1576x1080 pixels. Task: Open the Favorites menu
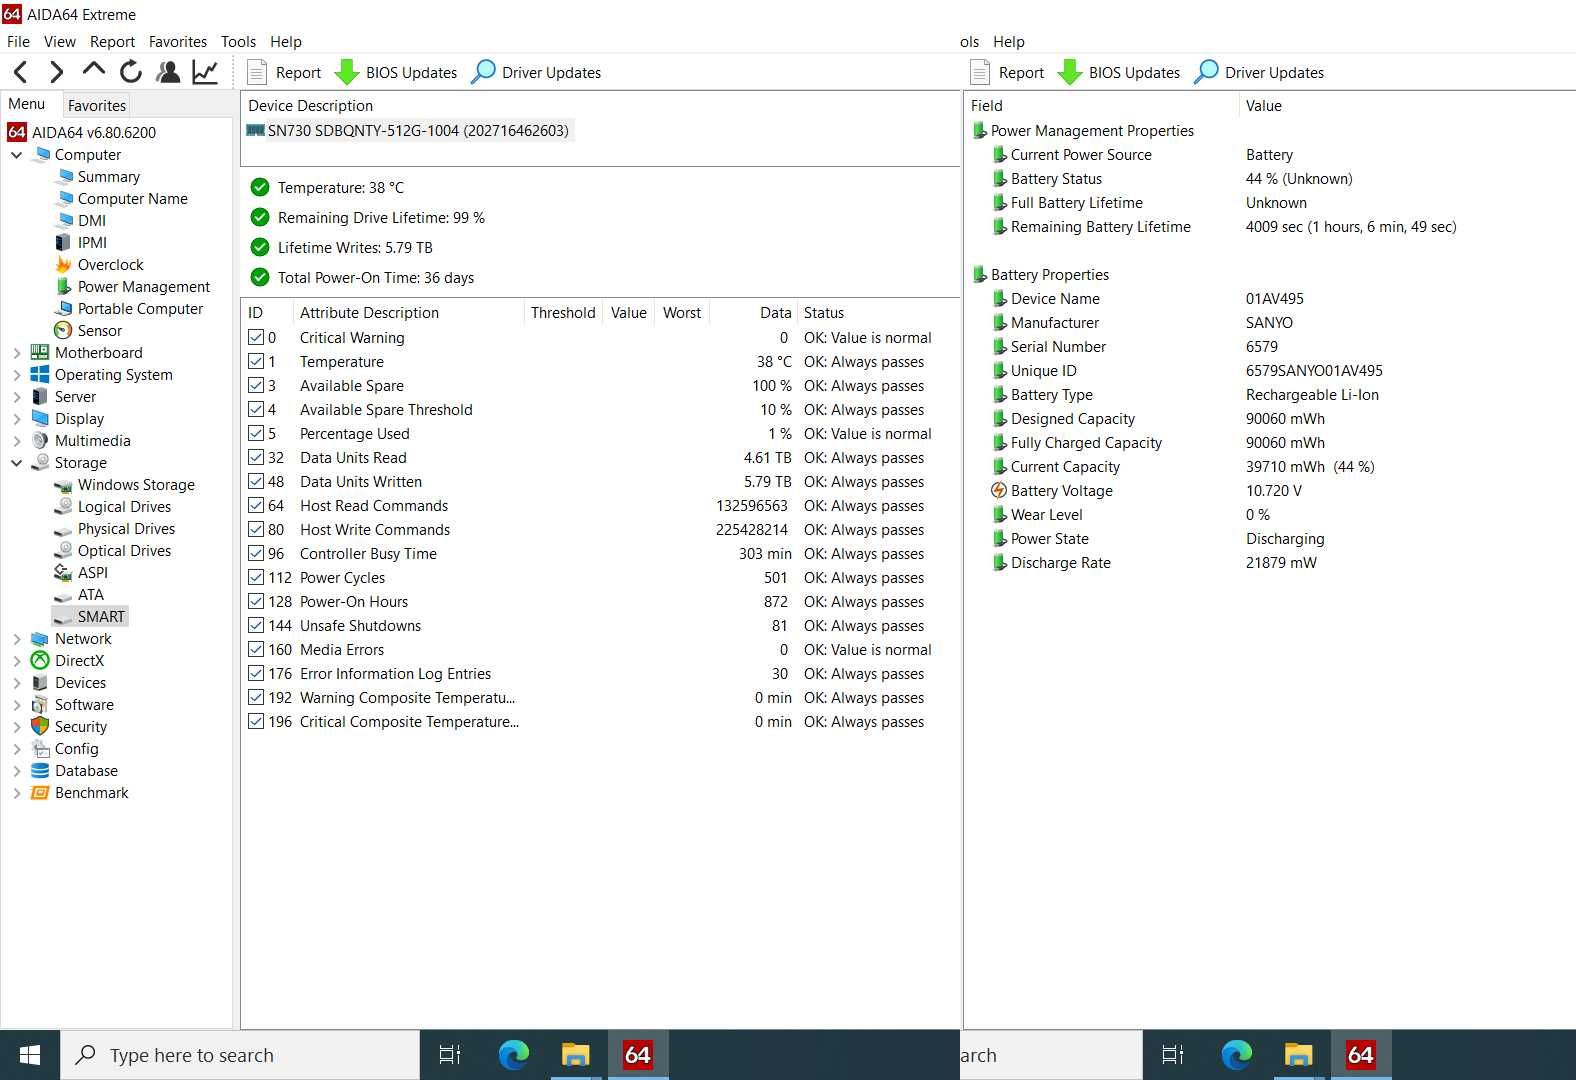pos(178,41)
